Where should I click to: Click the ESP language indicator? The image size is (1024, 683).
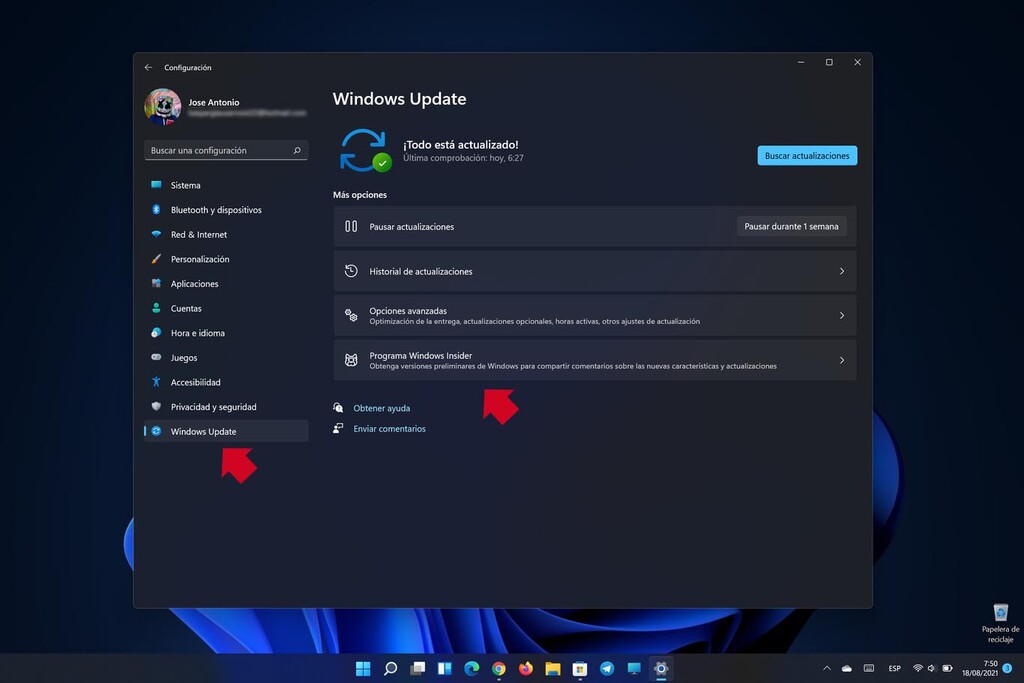[895, 668]
